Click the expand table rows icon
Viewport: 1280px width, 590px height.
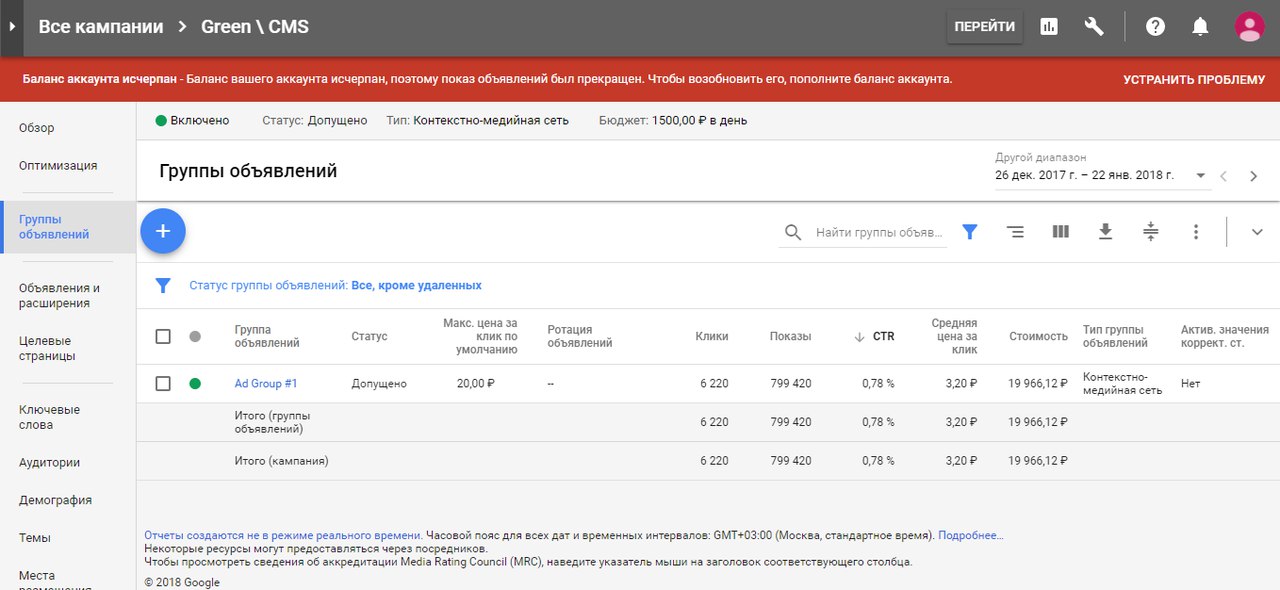[x=1151, y=232]
